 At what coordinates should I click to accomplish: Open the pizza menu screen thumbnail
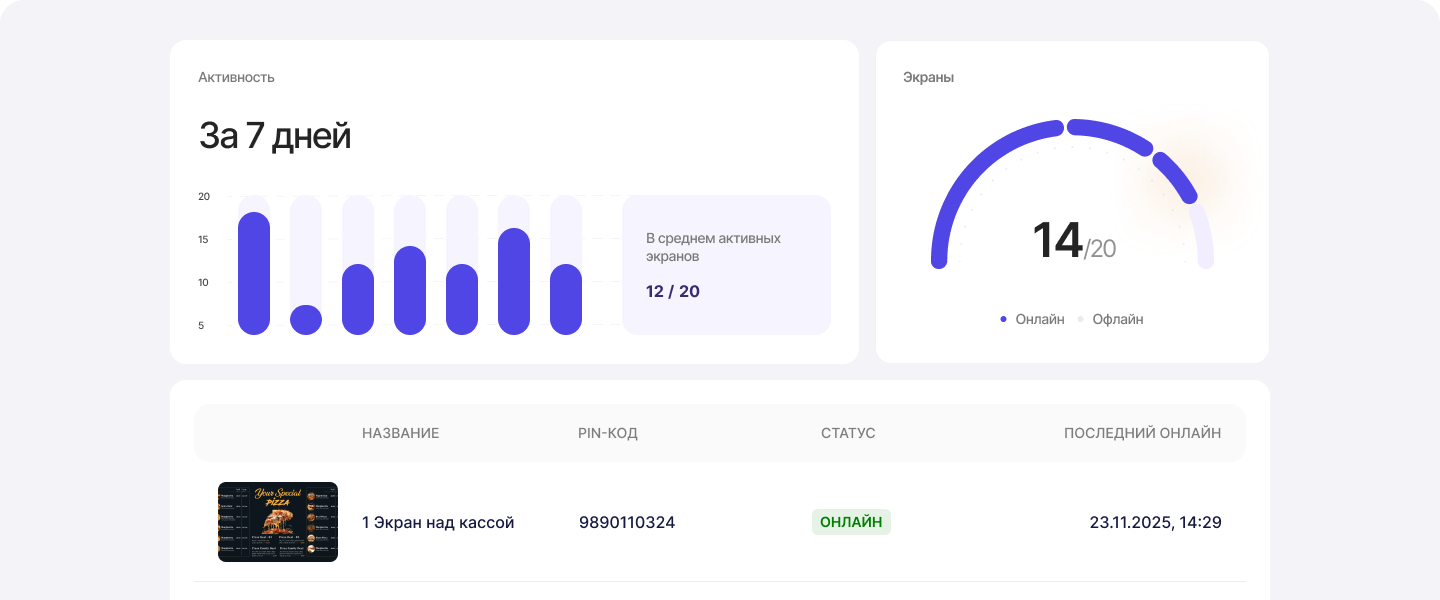278,522
